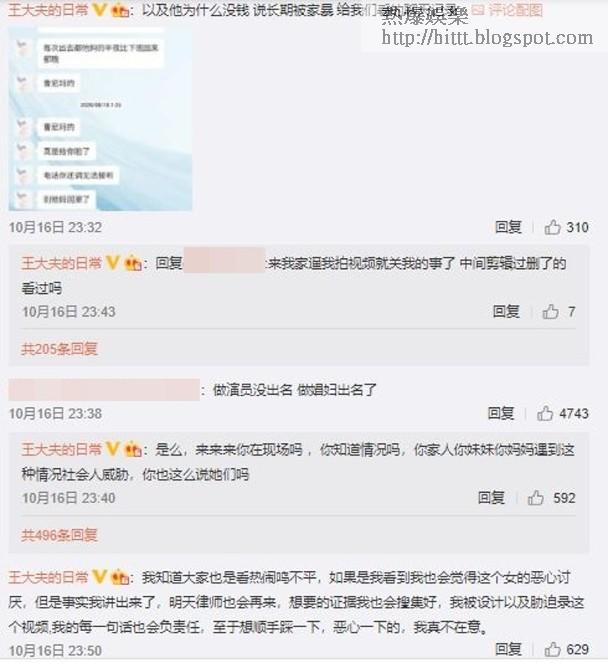Reply to the 10月16日 23:40 comment

[x=491, y=498]
